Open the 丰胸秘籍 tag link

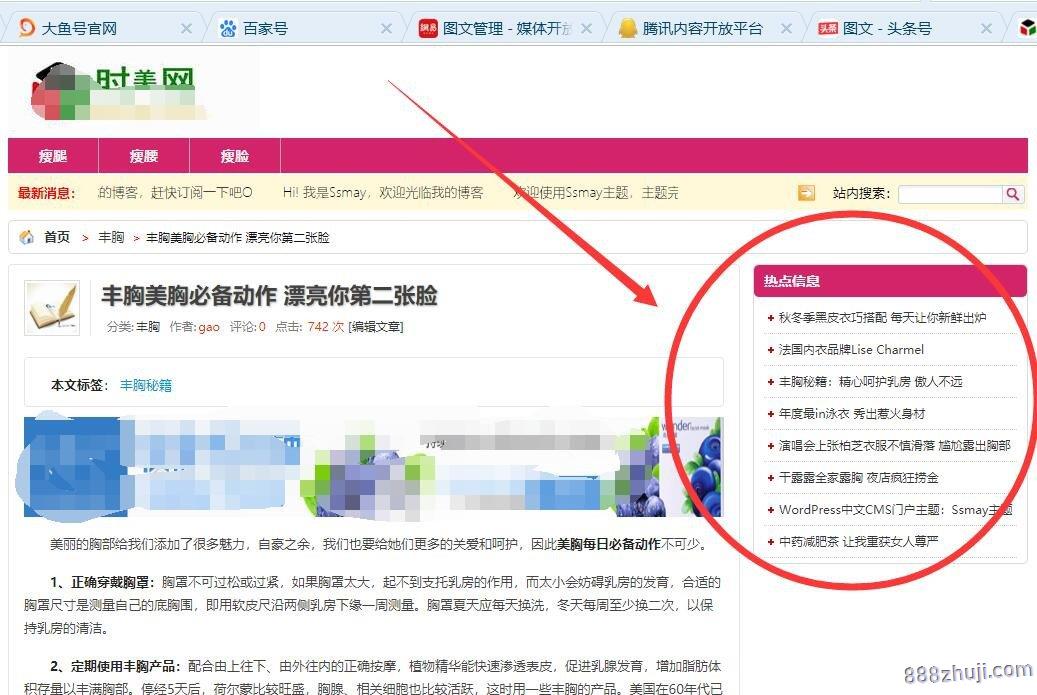146,385
